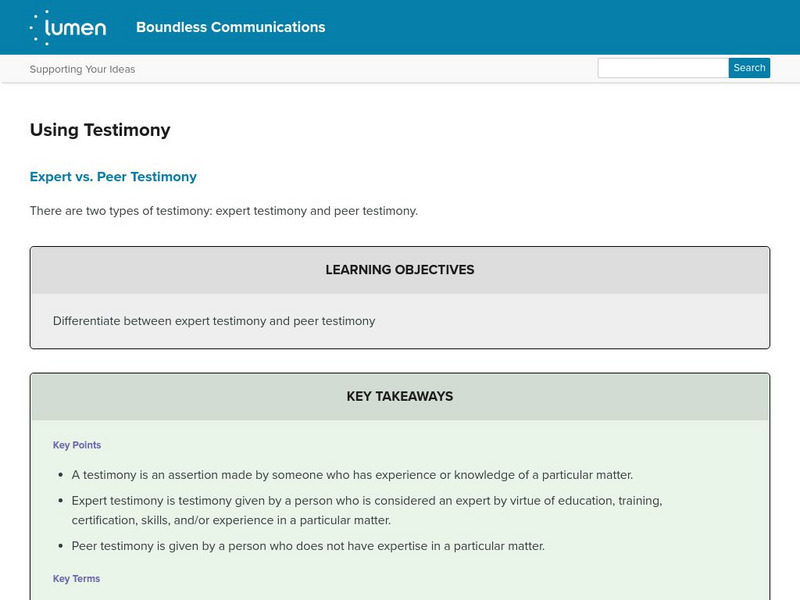Viewport: 800px width, 600px height.
Task: Click the Lumen logo in the header
Action: click(68, 27)
